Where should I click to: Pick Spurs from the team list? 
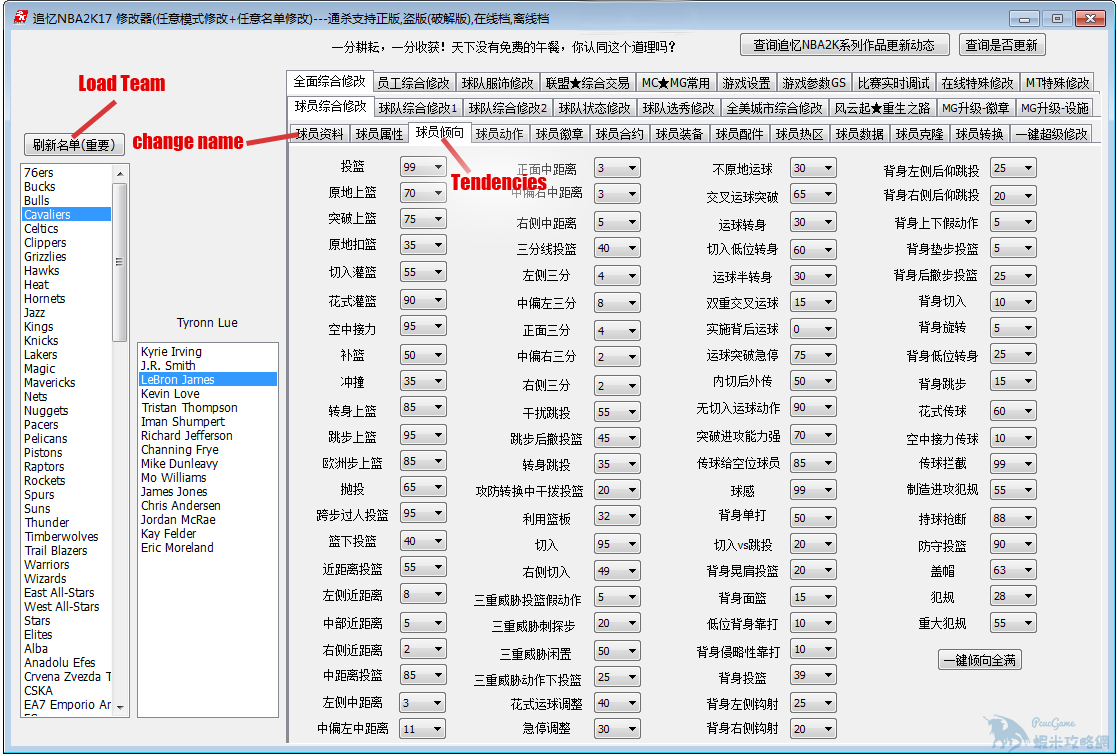click(67, 494)
